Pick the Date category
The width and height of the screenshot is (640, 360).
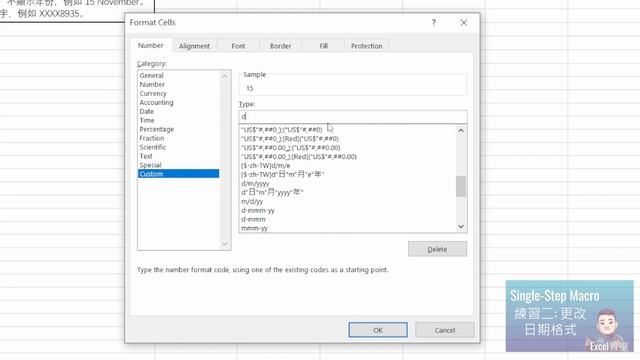point(178,111)
